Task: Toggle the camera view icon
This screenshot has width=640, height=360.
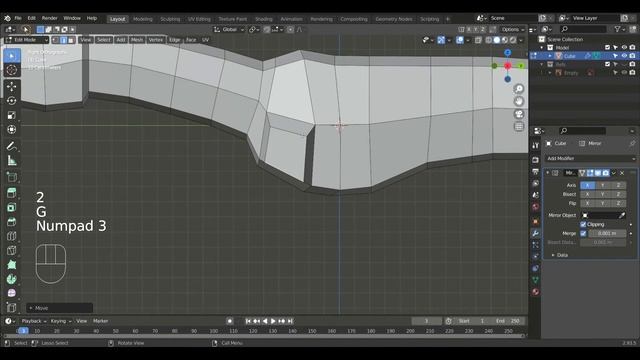Action: (519, 114)
